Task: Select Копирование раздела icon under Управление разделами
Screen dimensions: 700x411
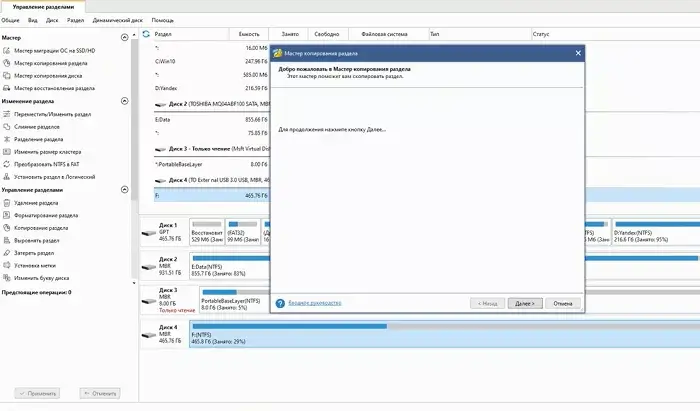Action: (7, 228)
